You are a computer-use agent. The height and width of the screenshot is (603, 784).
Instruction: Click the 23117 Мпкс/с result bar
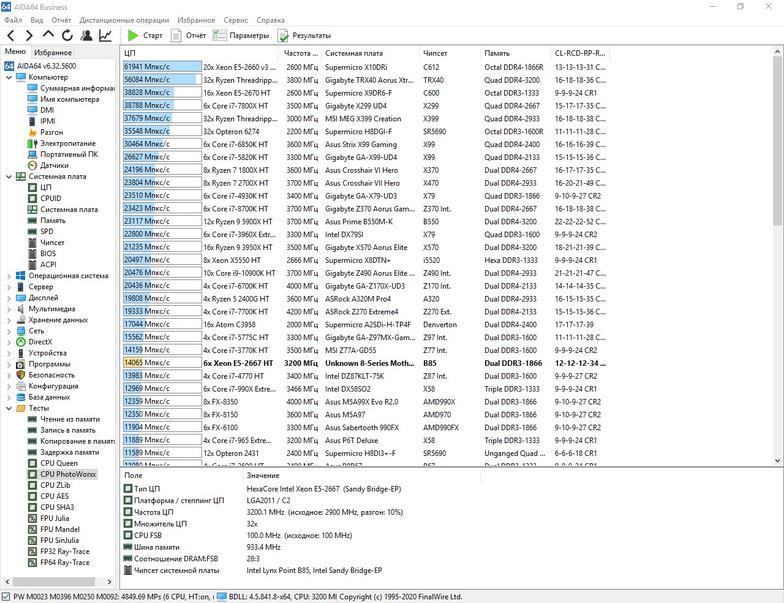point(162,221)
